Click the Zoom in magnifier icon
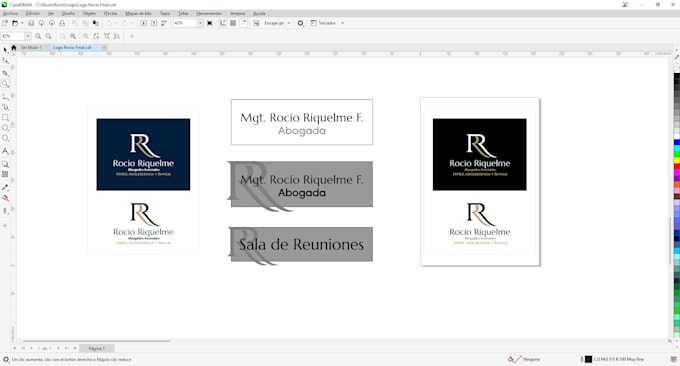This screenshot has height=366, width=680. [x=38, y=36]
